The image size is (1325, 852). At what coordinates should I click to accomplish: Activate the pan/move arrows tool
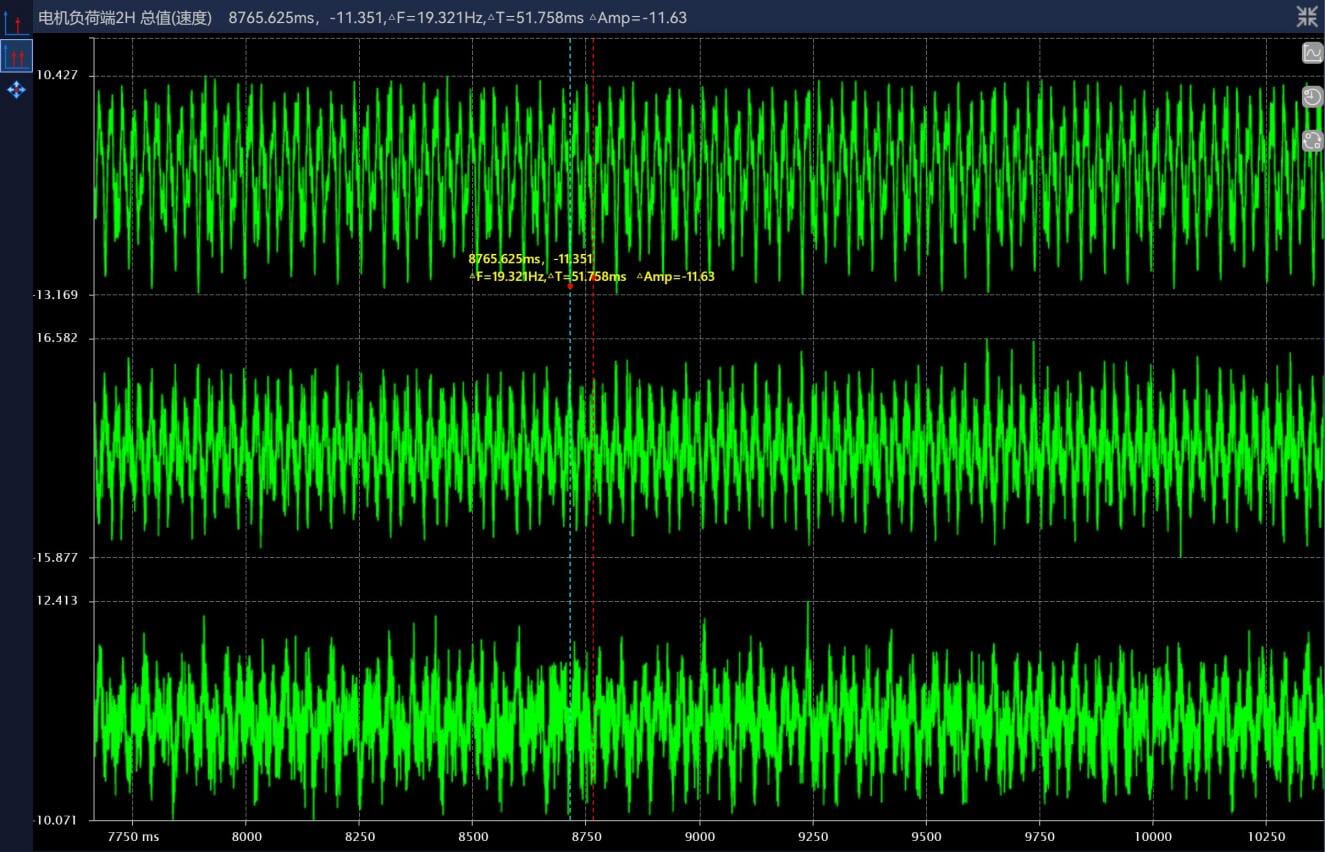(x=16, y=90)
